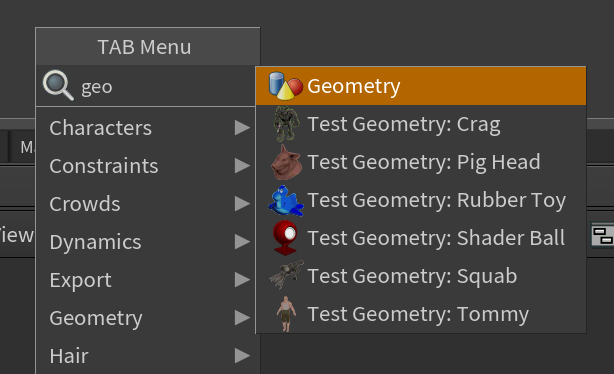Expand arrow beside Crowds

tap(242, 204)
